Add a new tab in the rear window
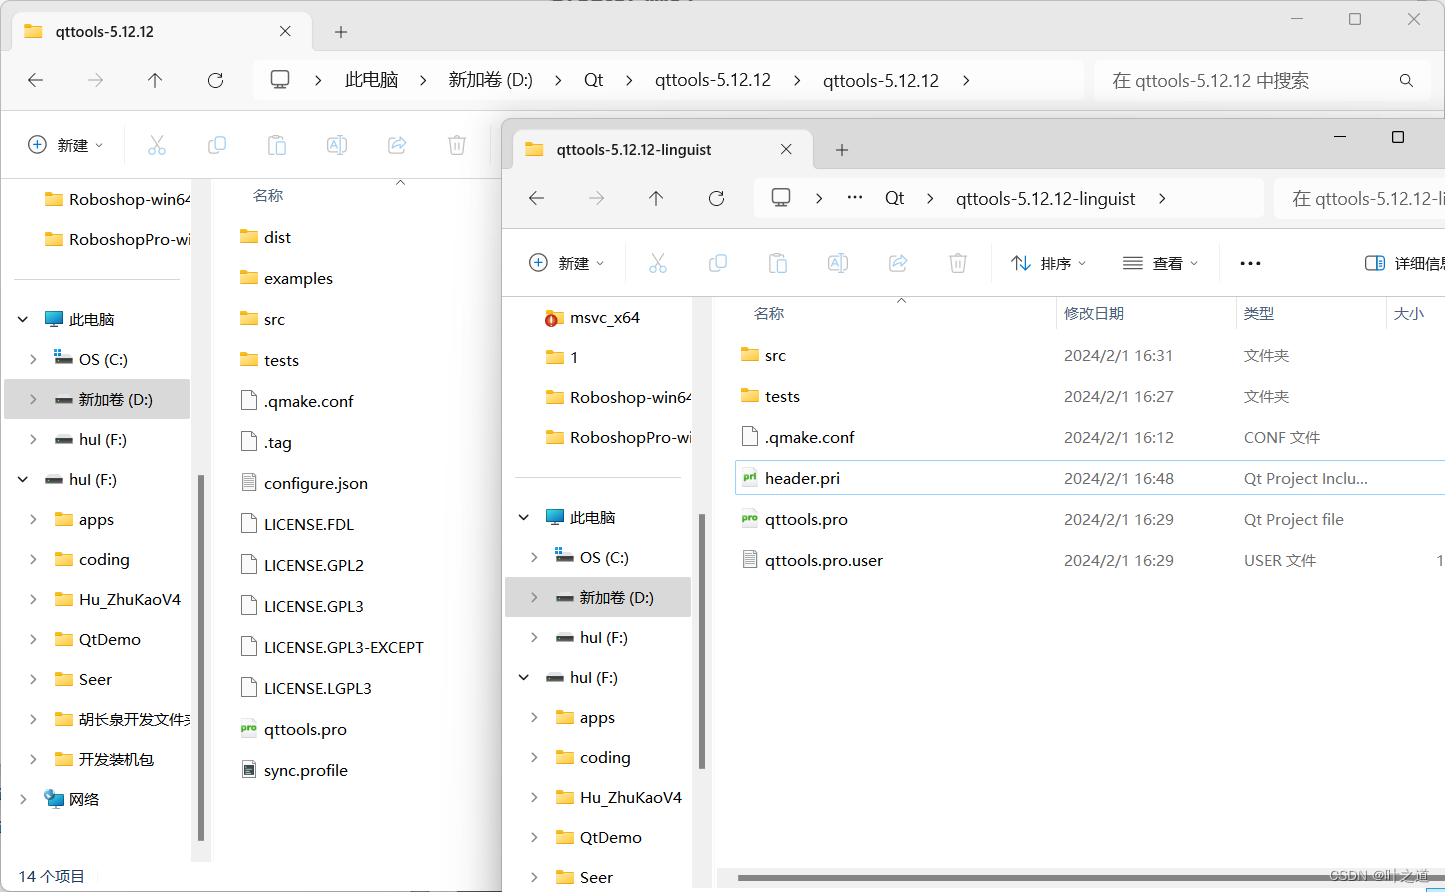The height and width of the screenshot is (892, 1445). click(341, 32)
